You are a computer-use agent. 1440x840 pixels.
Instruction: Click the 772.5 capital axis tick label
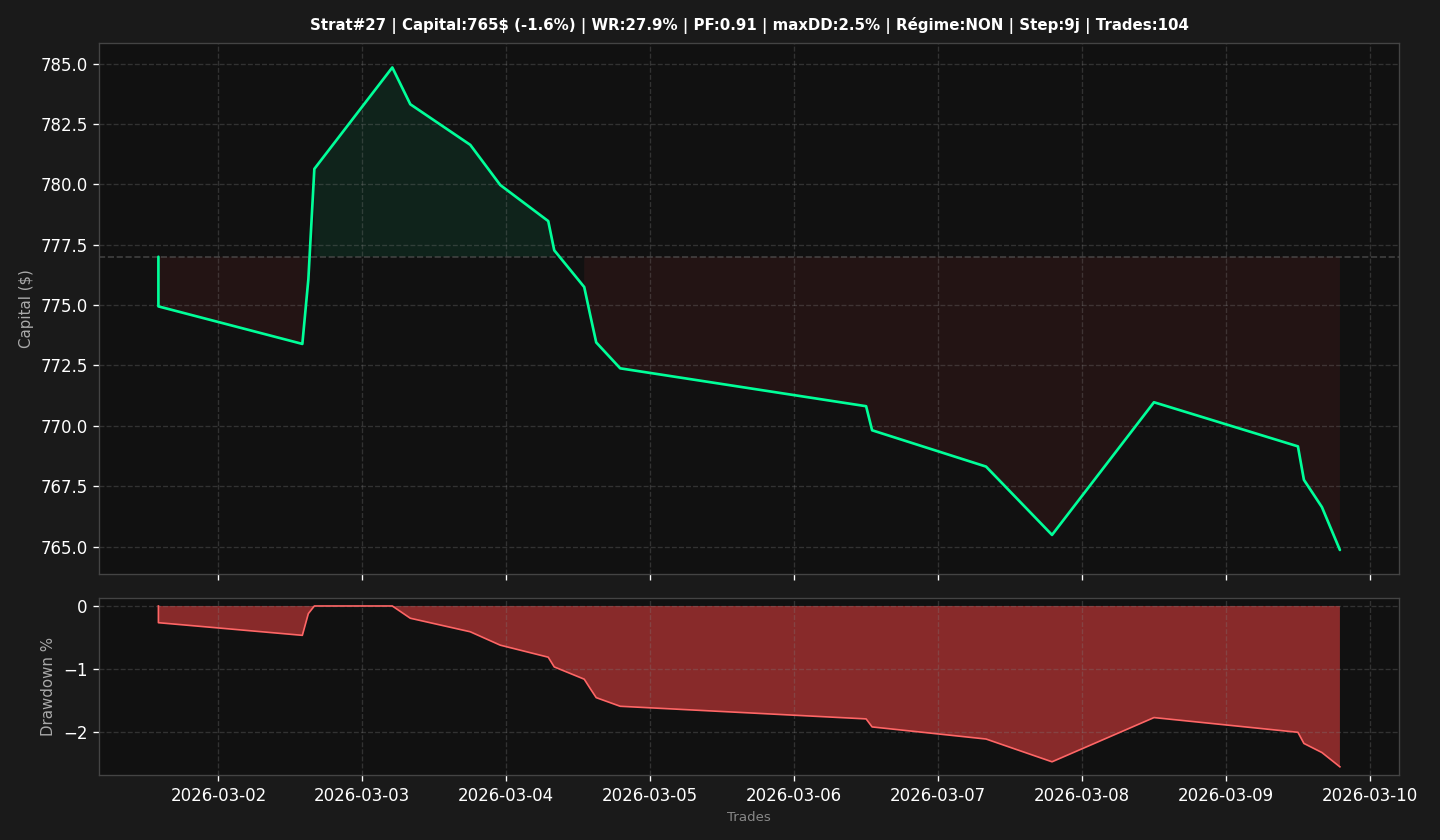pos(66,366)
